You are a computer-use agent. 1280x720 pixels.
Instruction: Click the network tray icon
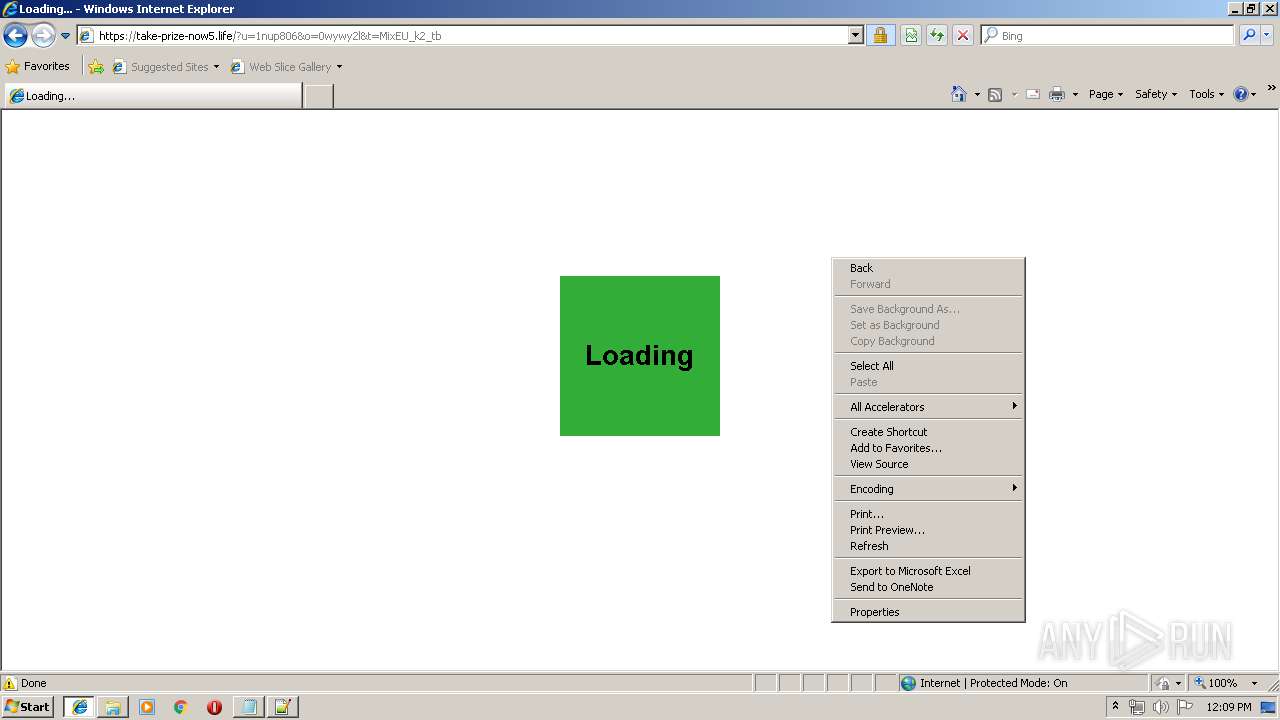pyautogui.click(x=1137, y=707)
